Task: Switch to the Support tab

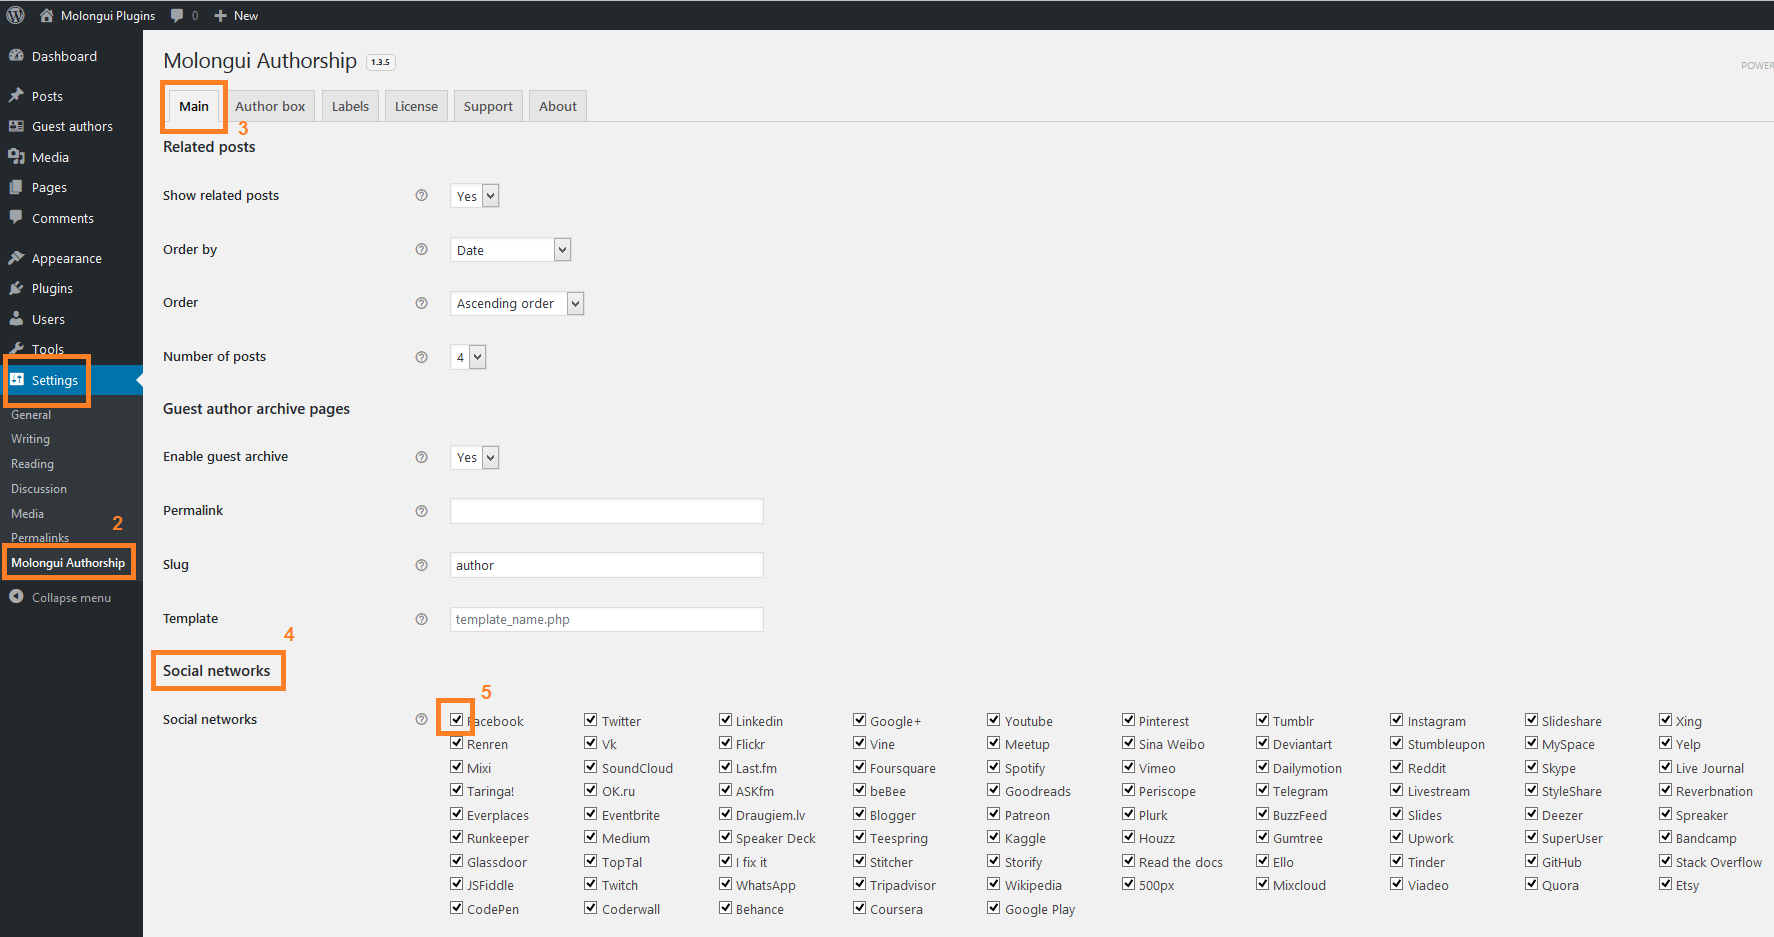Action: tap(488, 106)
